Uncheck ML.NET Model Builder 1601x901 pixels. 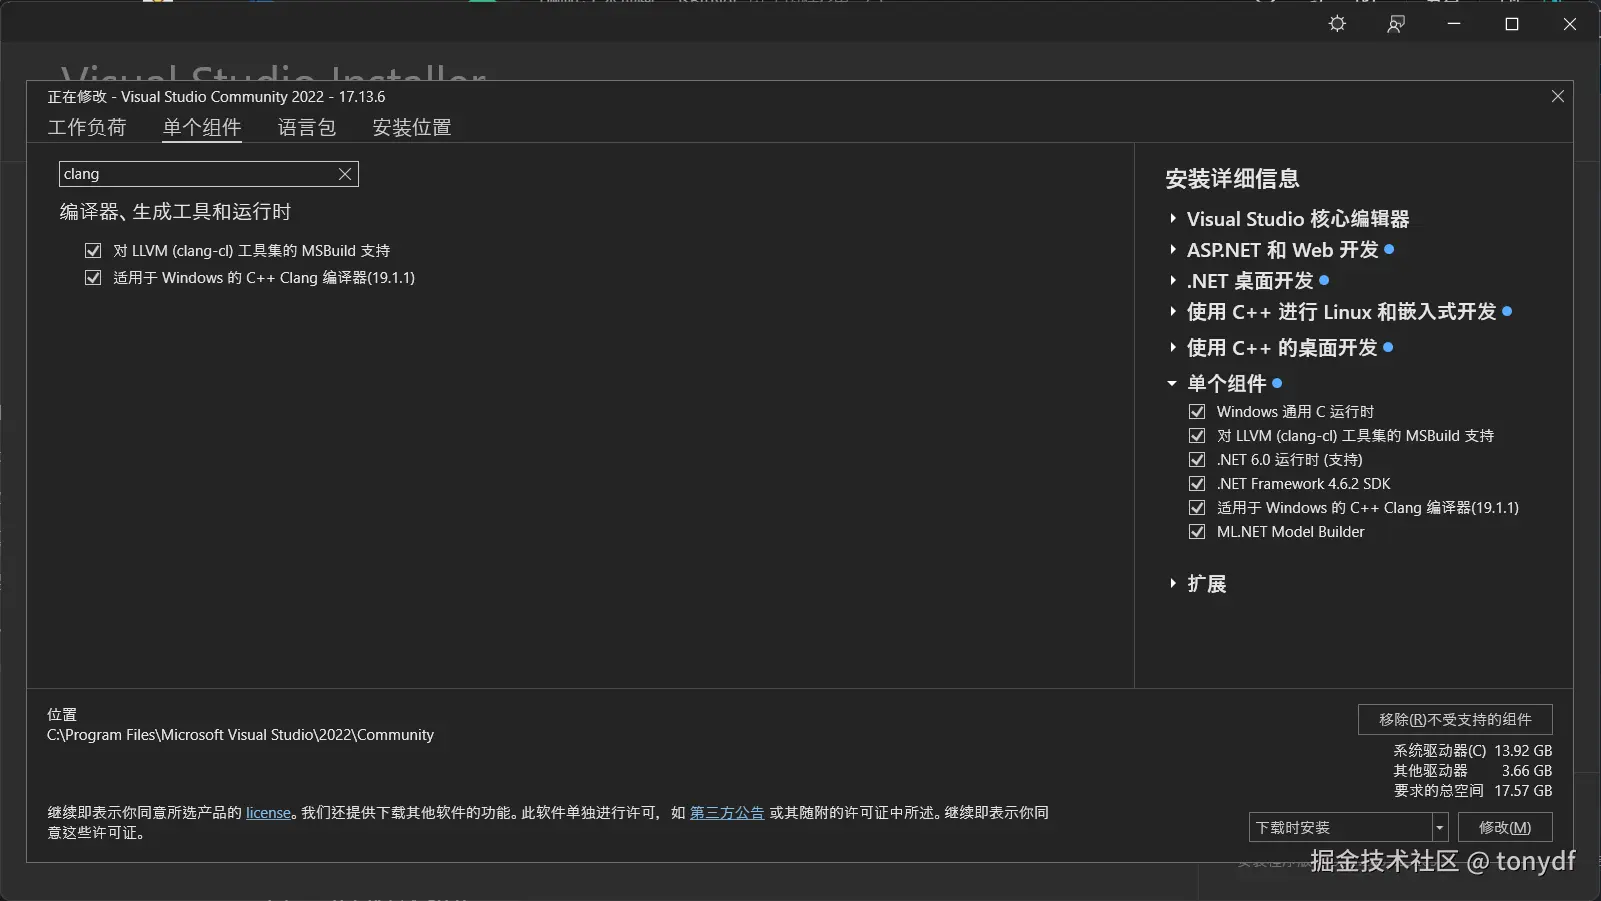[1197, 532]
